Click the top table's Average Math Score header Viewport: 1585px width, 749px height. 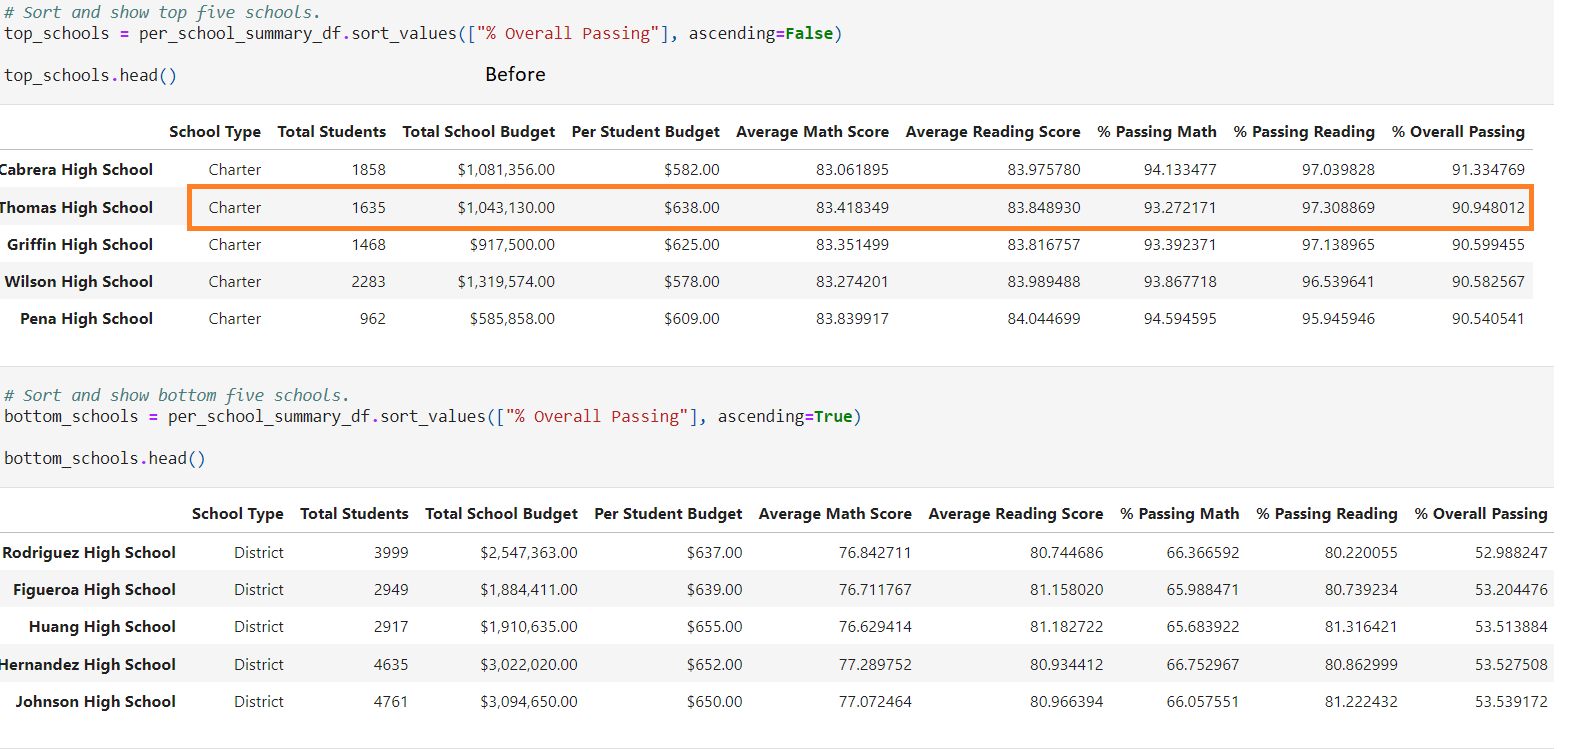tap(813, 132)
